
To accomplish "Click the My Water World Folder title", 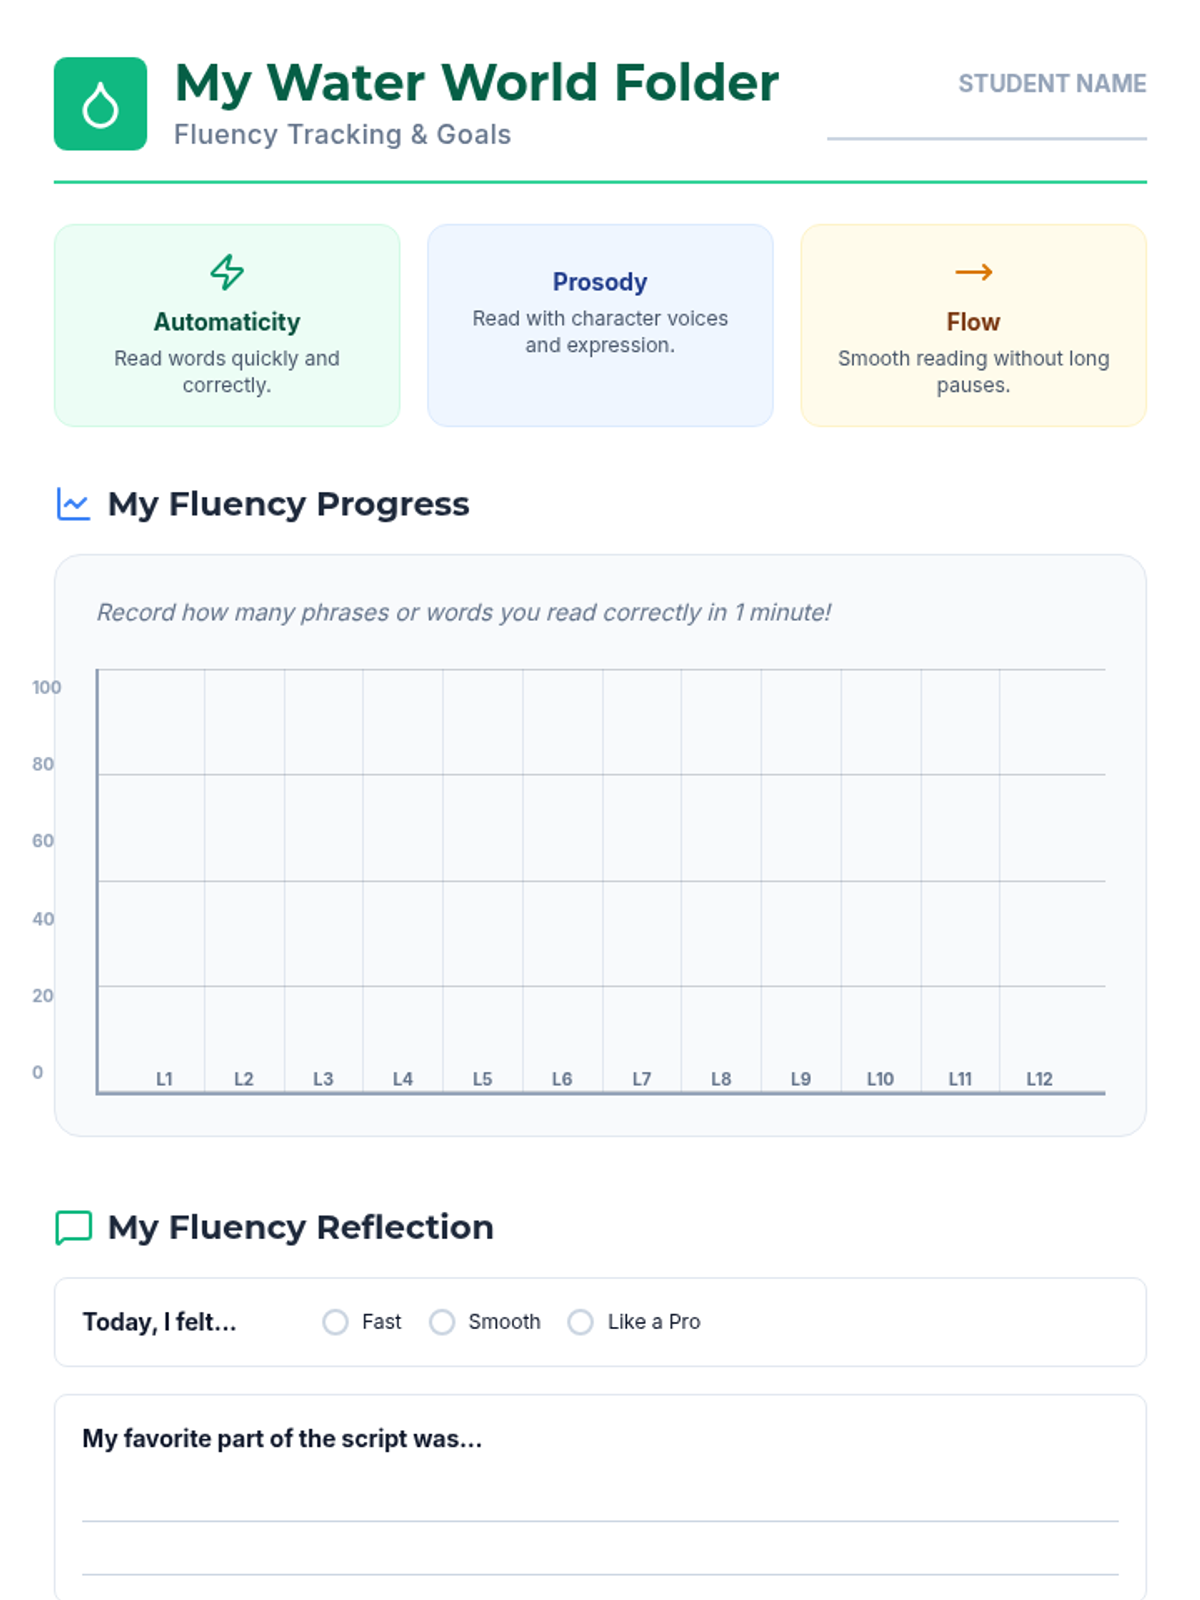I will point(476,83).
